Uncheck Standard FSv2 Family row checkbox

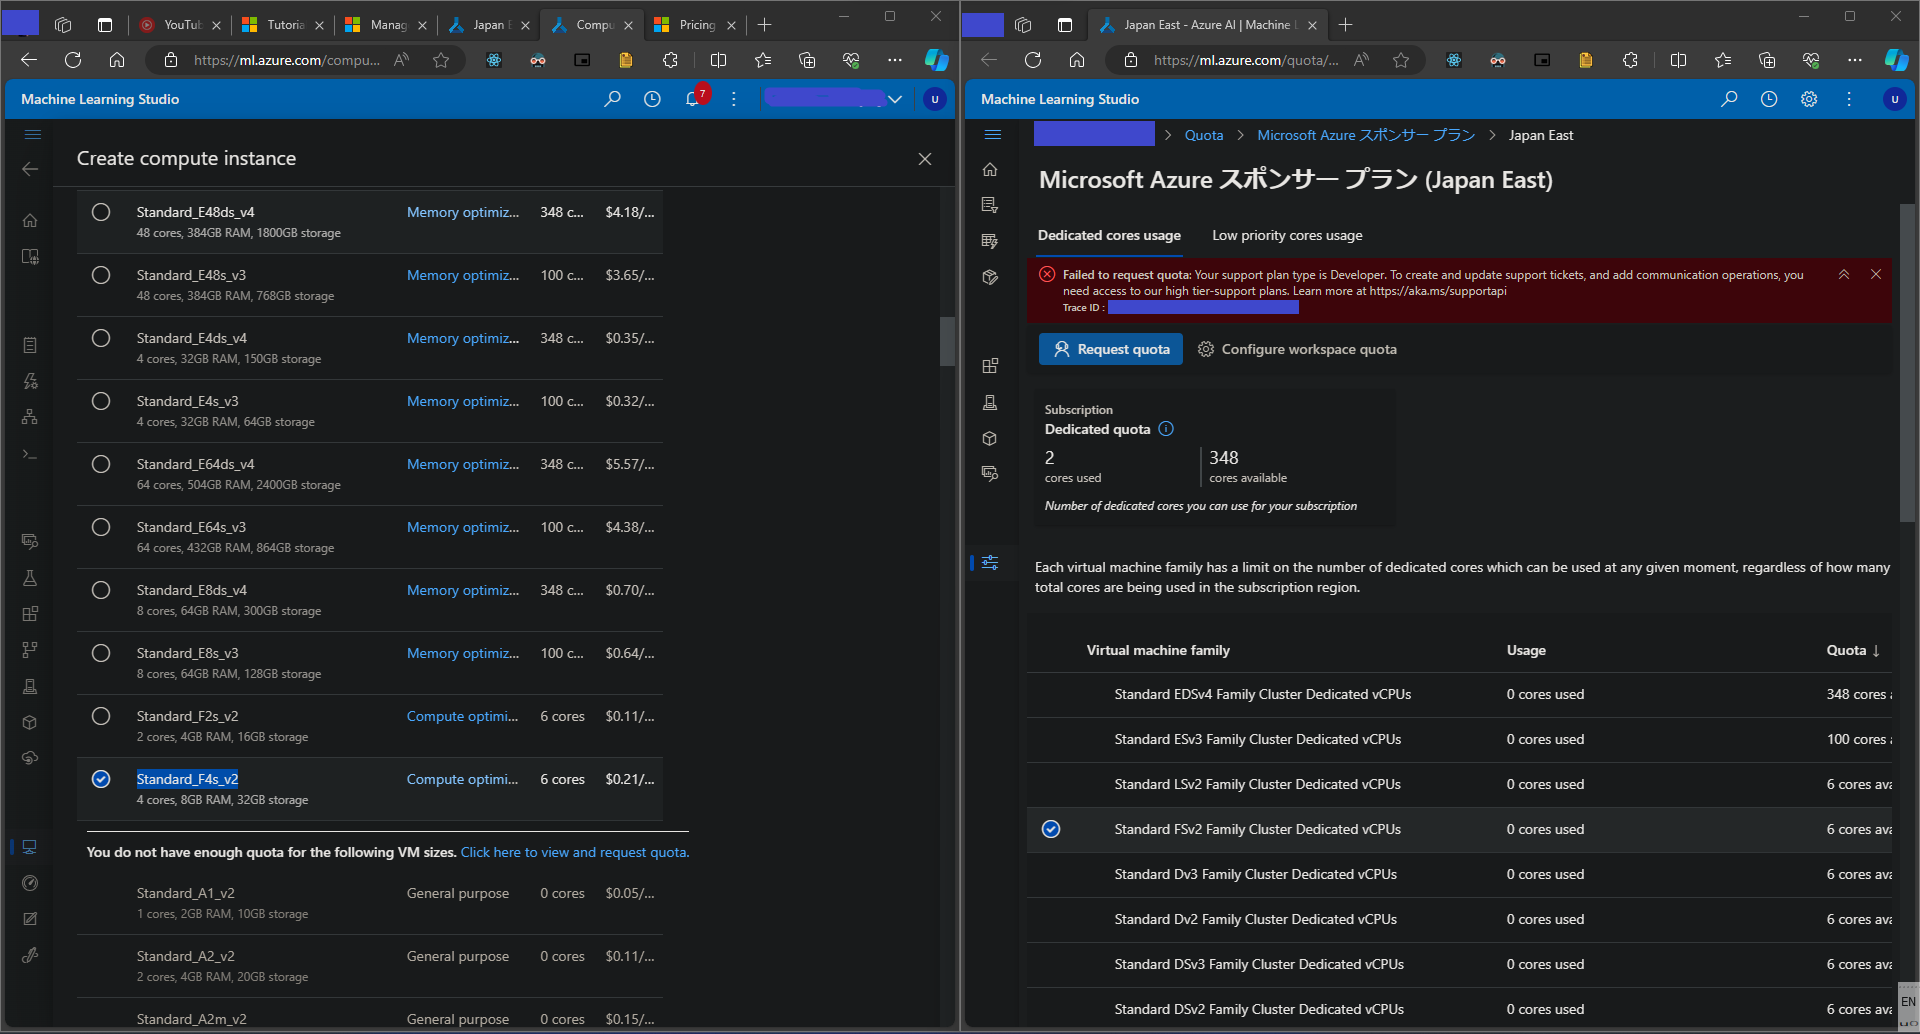point(1051,829)
